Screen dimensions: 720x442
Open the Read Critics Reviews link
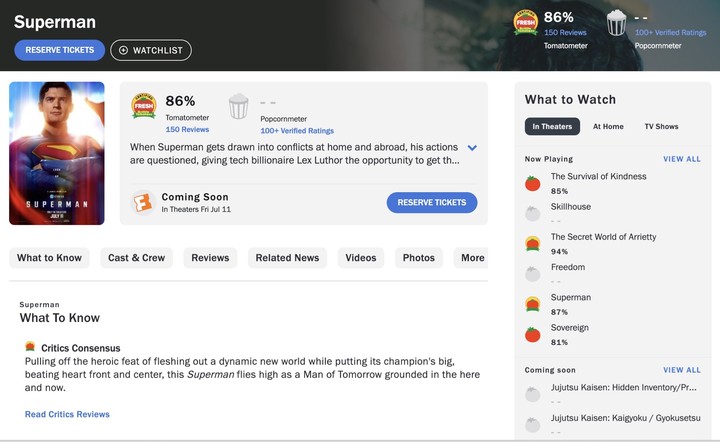67,414
